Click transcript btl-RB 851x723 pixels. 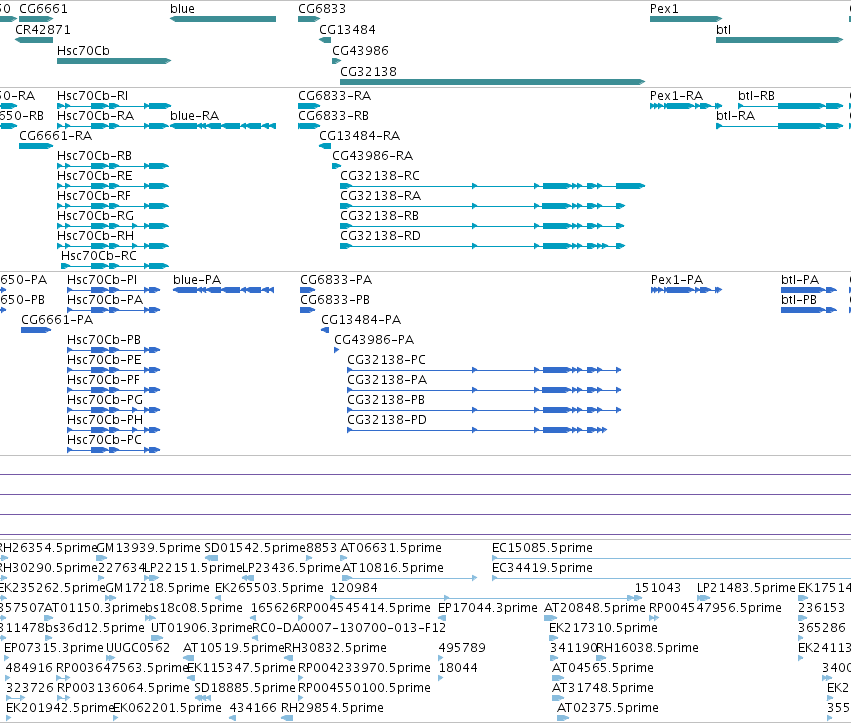(x=790, y=106)
